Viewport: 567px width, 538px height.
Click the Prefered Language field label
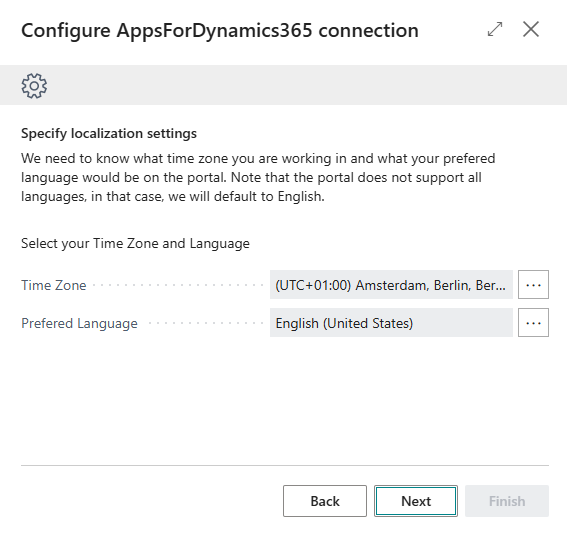tap(80, 323)
